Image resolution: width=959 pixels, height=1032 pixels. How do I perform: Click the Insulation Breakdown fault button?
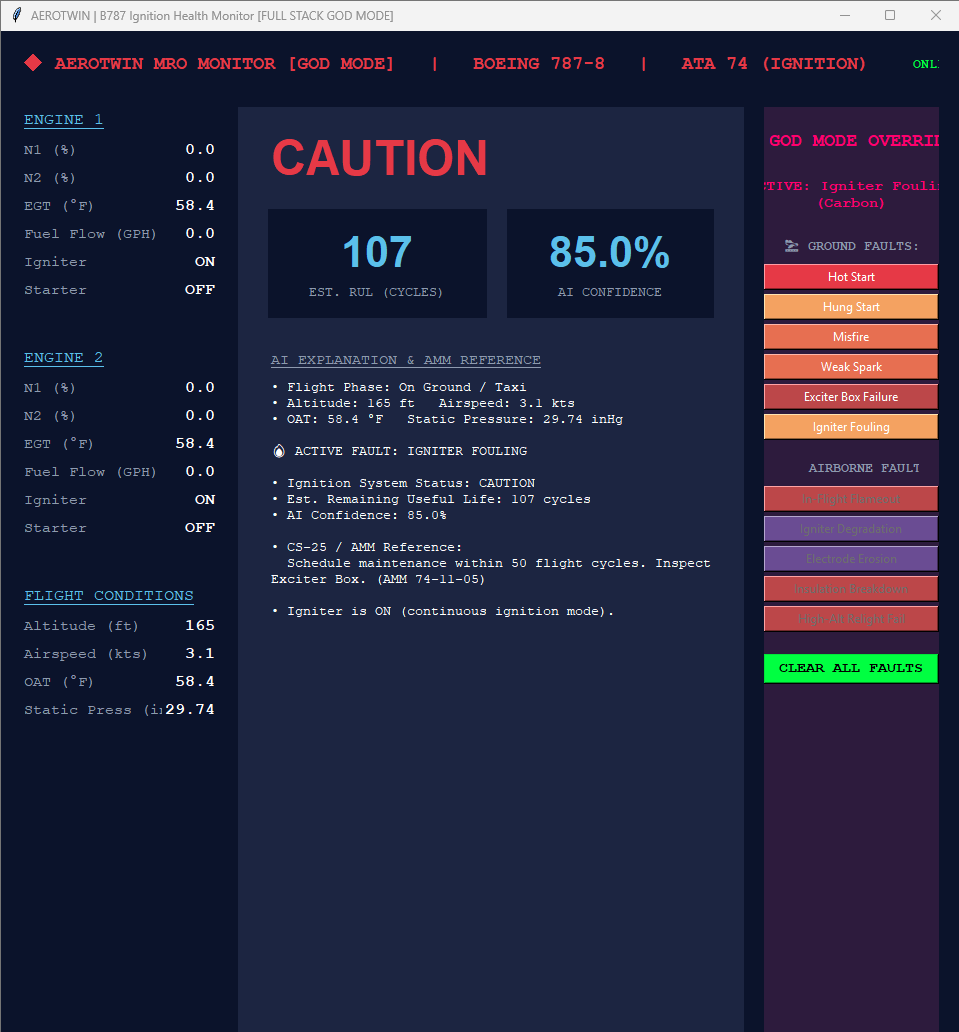point(850,589)
